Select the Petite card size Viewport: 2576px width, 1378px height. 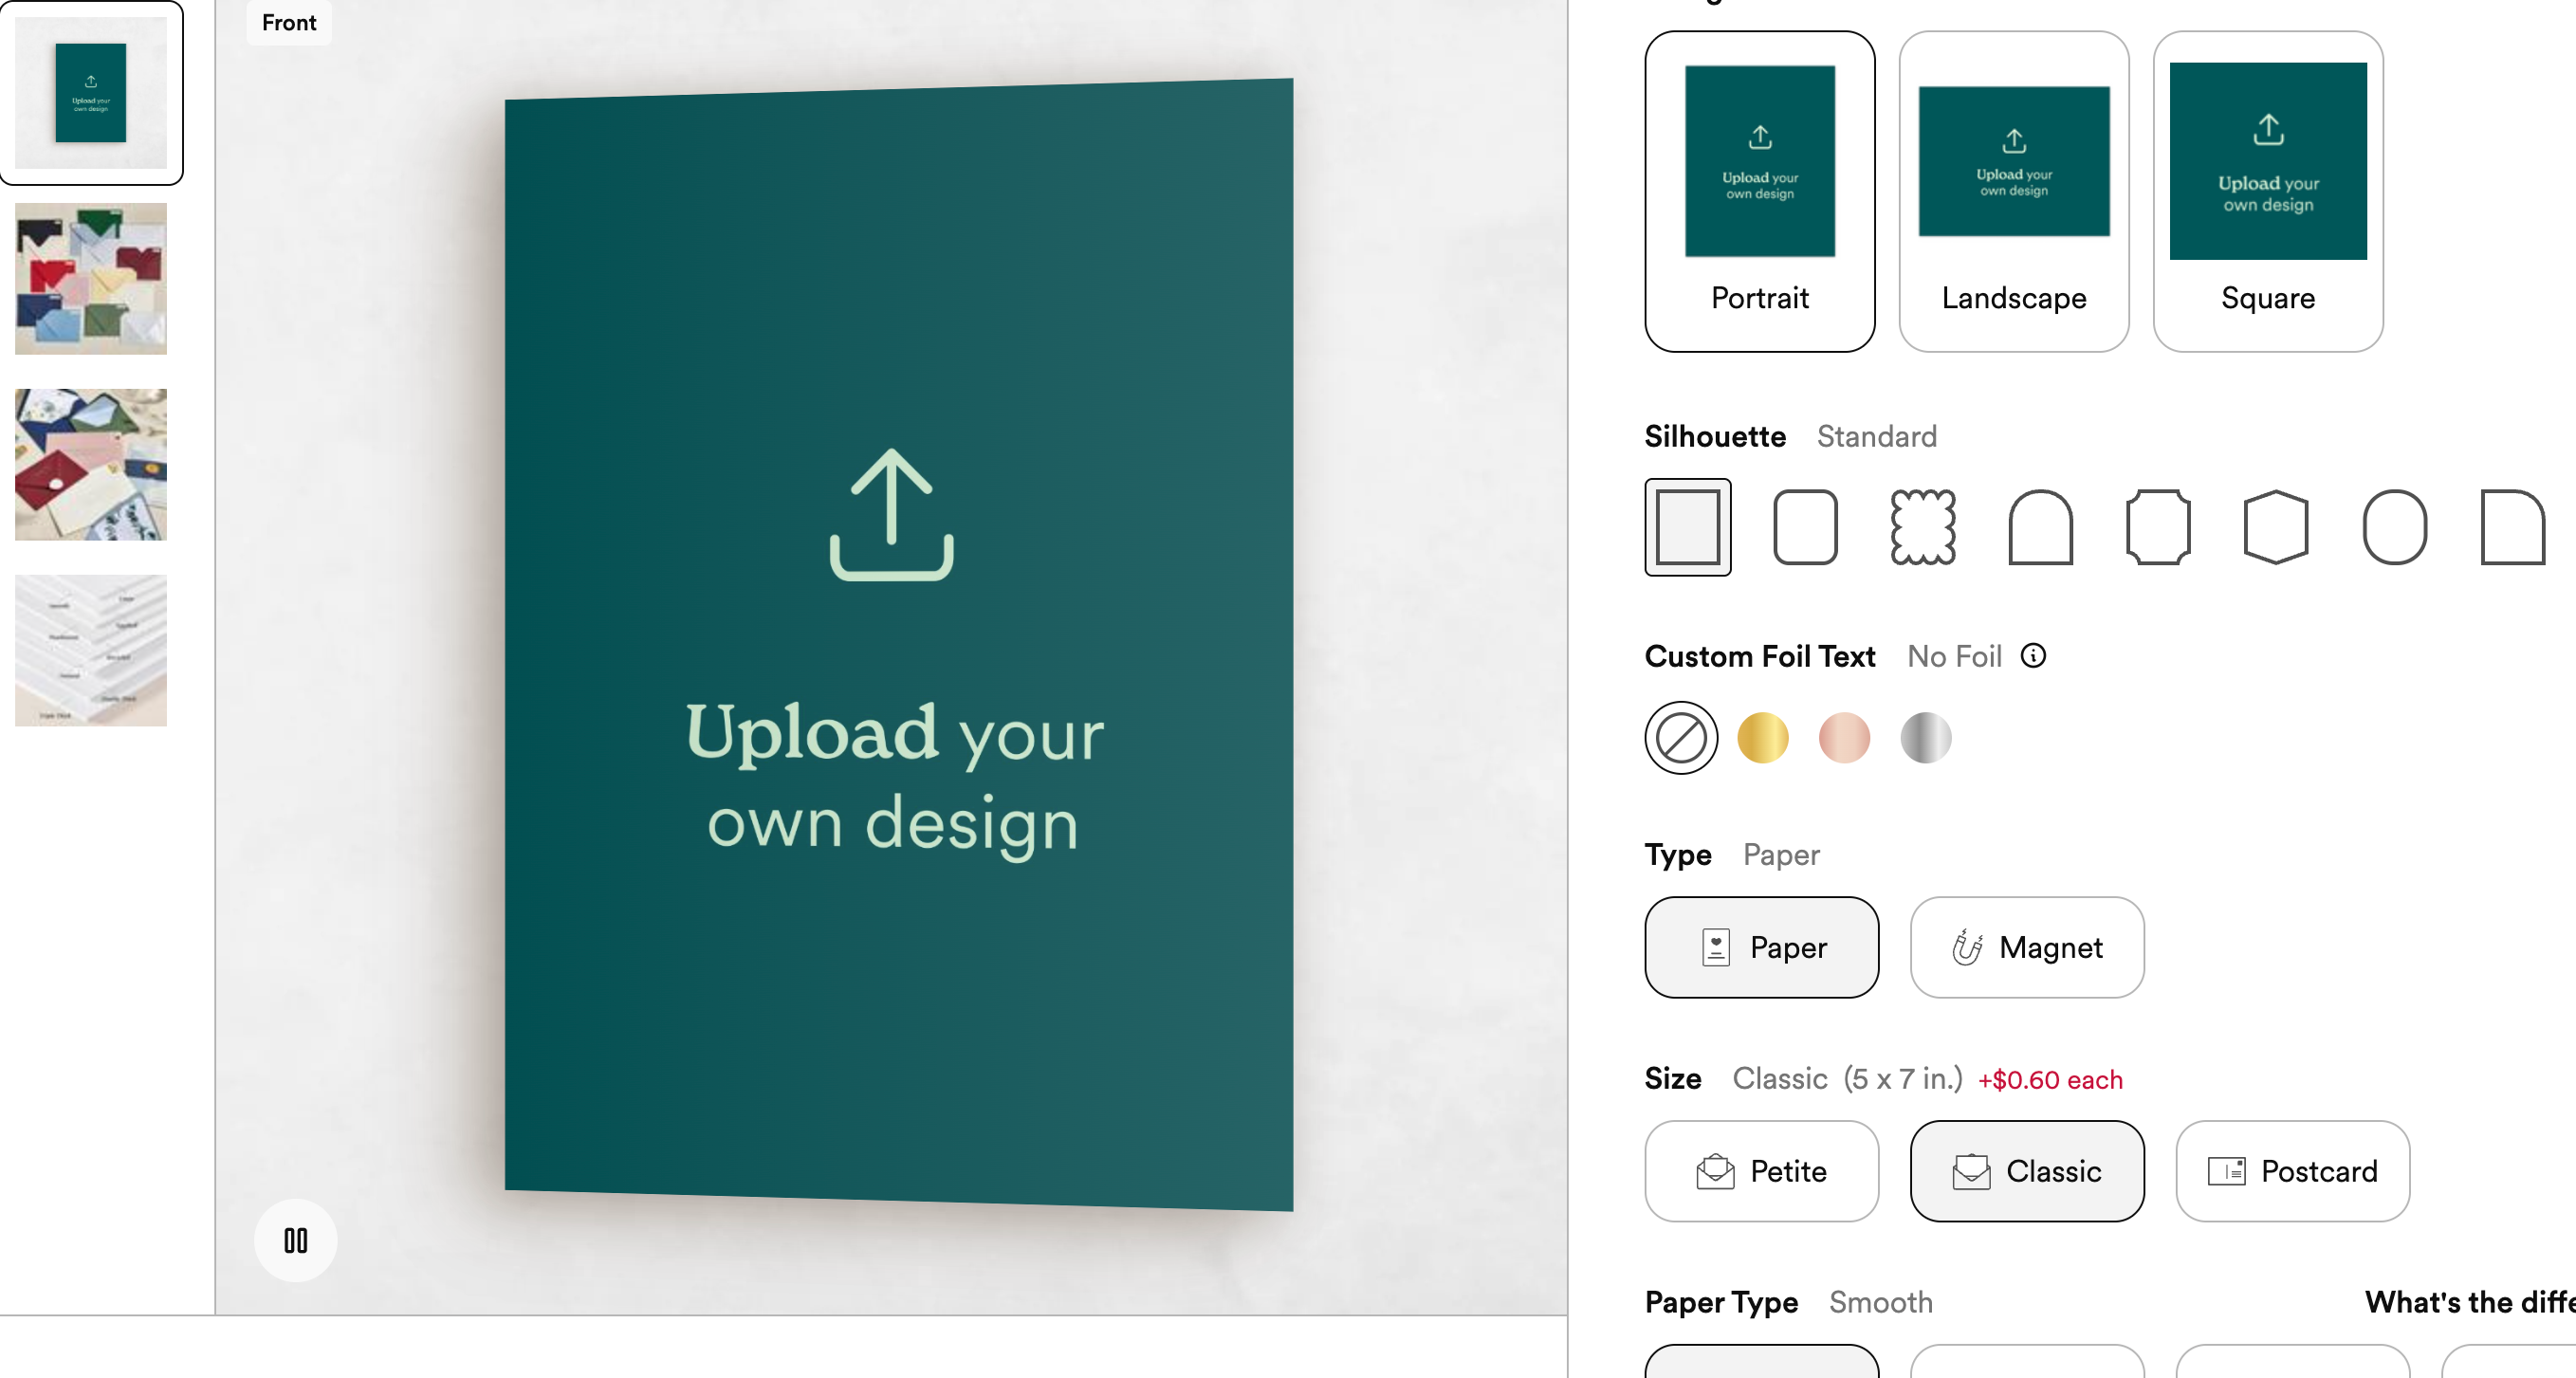1761,1171
